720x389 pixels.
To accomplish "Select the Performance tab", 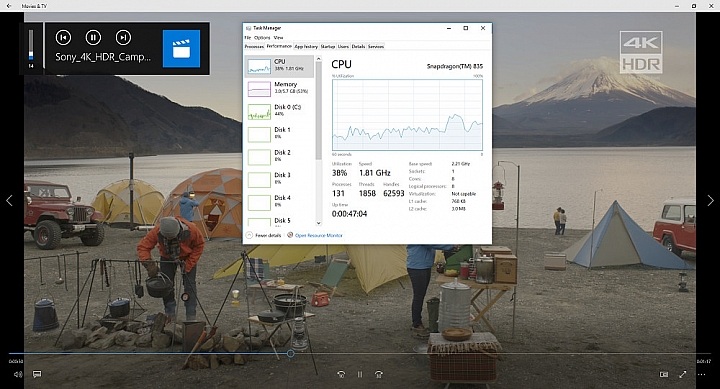I will click(279, 46).
